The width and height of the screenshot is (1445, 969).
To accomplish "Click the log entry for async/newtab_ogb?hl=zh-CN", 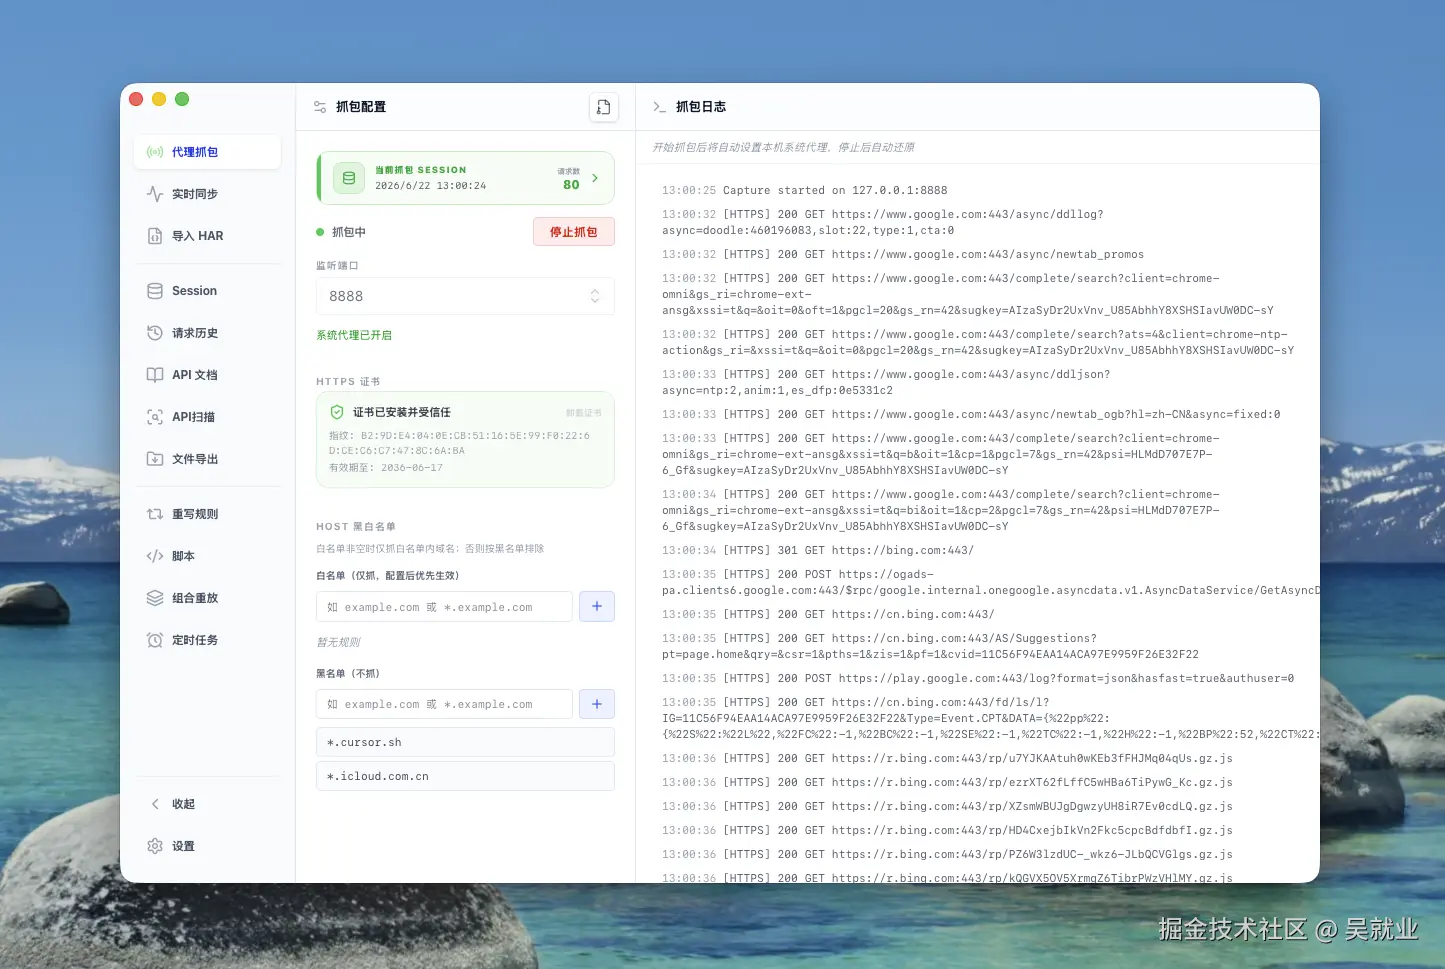I will coord(971,414).
